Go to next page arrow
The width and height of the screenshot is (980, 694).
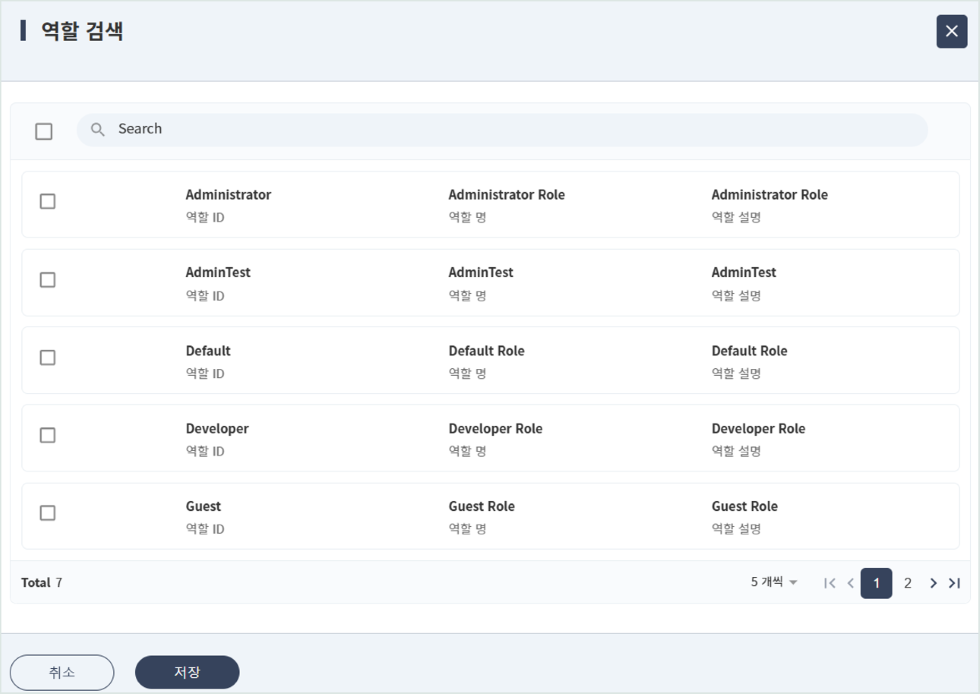(x=933, y=583)
